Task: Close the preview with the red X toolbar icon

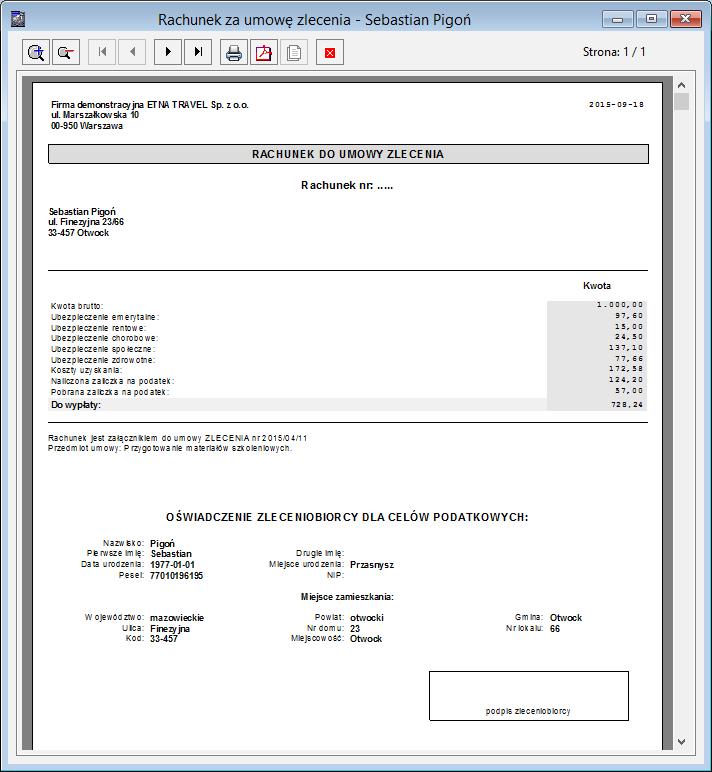Action: [330, 52]
